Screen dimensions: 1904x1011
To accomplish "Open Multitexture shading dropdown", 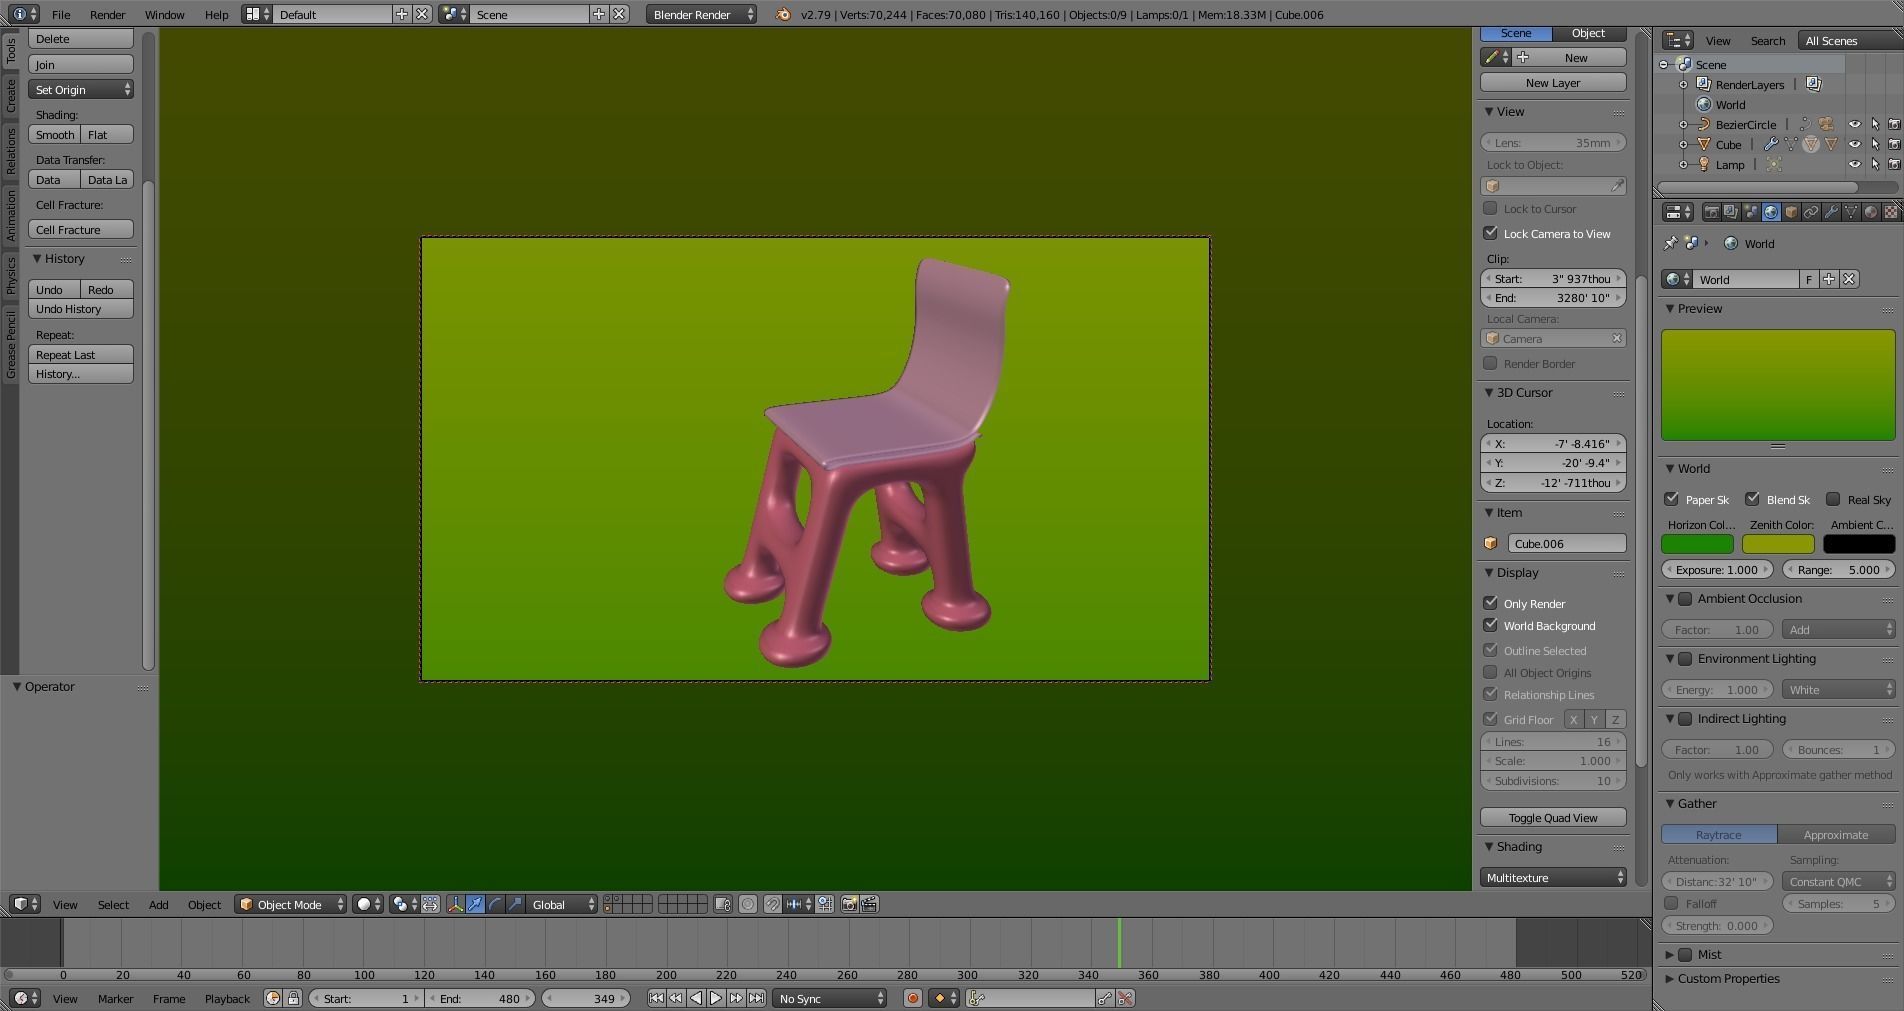I will (1553, 877).
